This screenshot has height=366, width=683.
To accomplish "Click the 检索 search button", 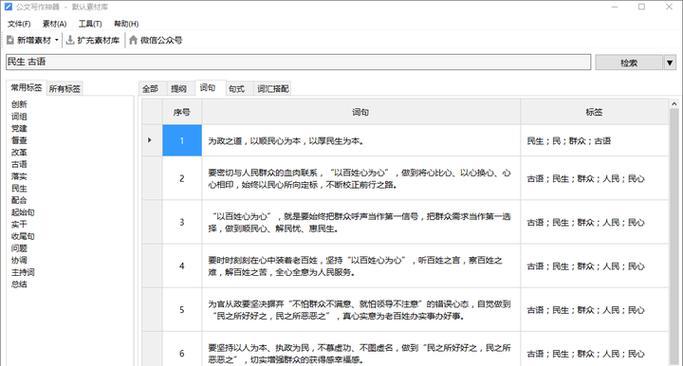I will pyautogui.click(x=629, y=63).
